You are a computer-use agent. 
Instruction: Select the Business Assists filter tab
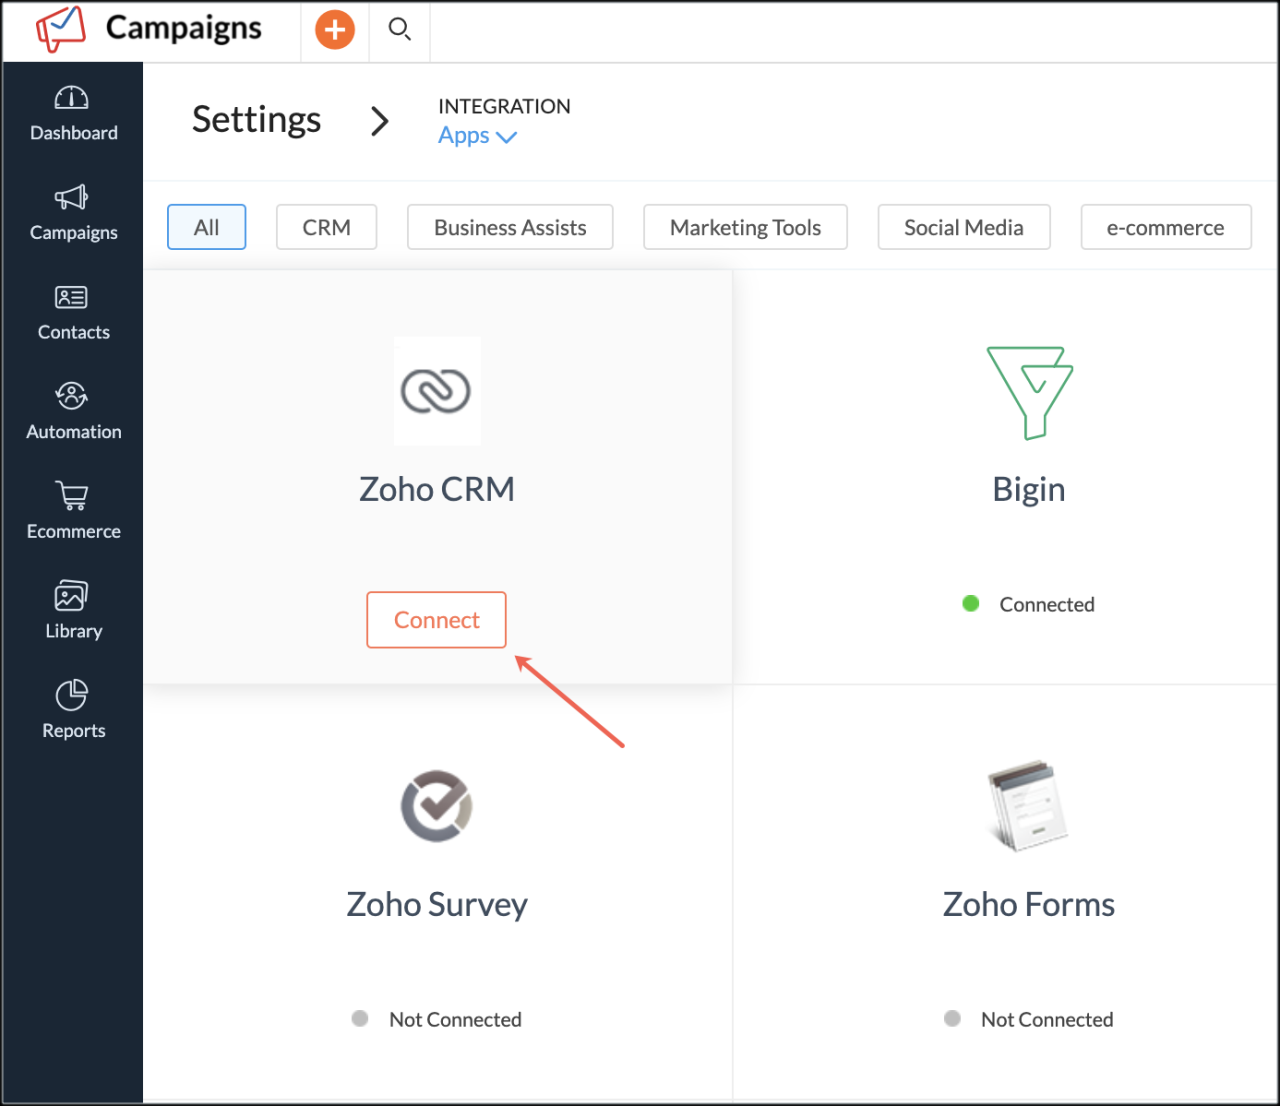pos(510,227)
